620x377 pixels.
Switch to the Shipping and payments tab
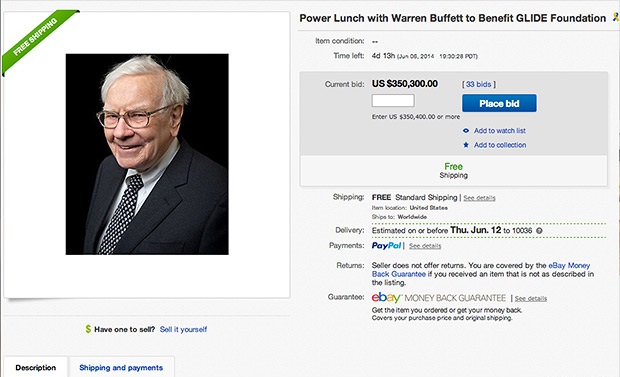121,368
